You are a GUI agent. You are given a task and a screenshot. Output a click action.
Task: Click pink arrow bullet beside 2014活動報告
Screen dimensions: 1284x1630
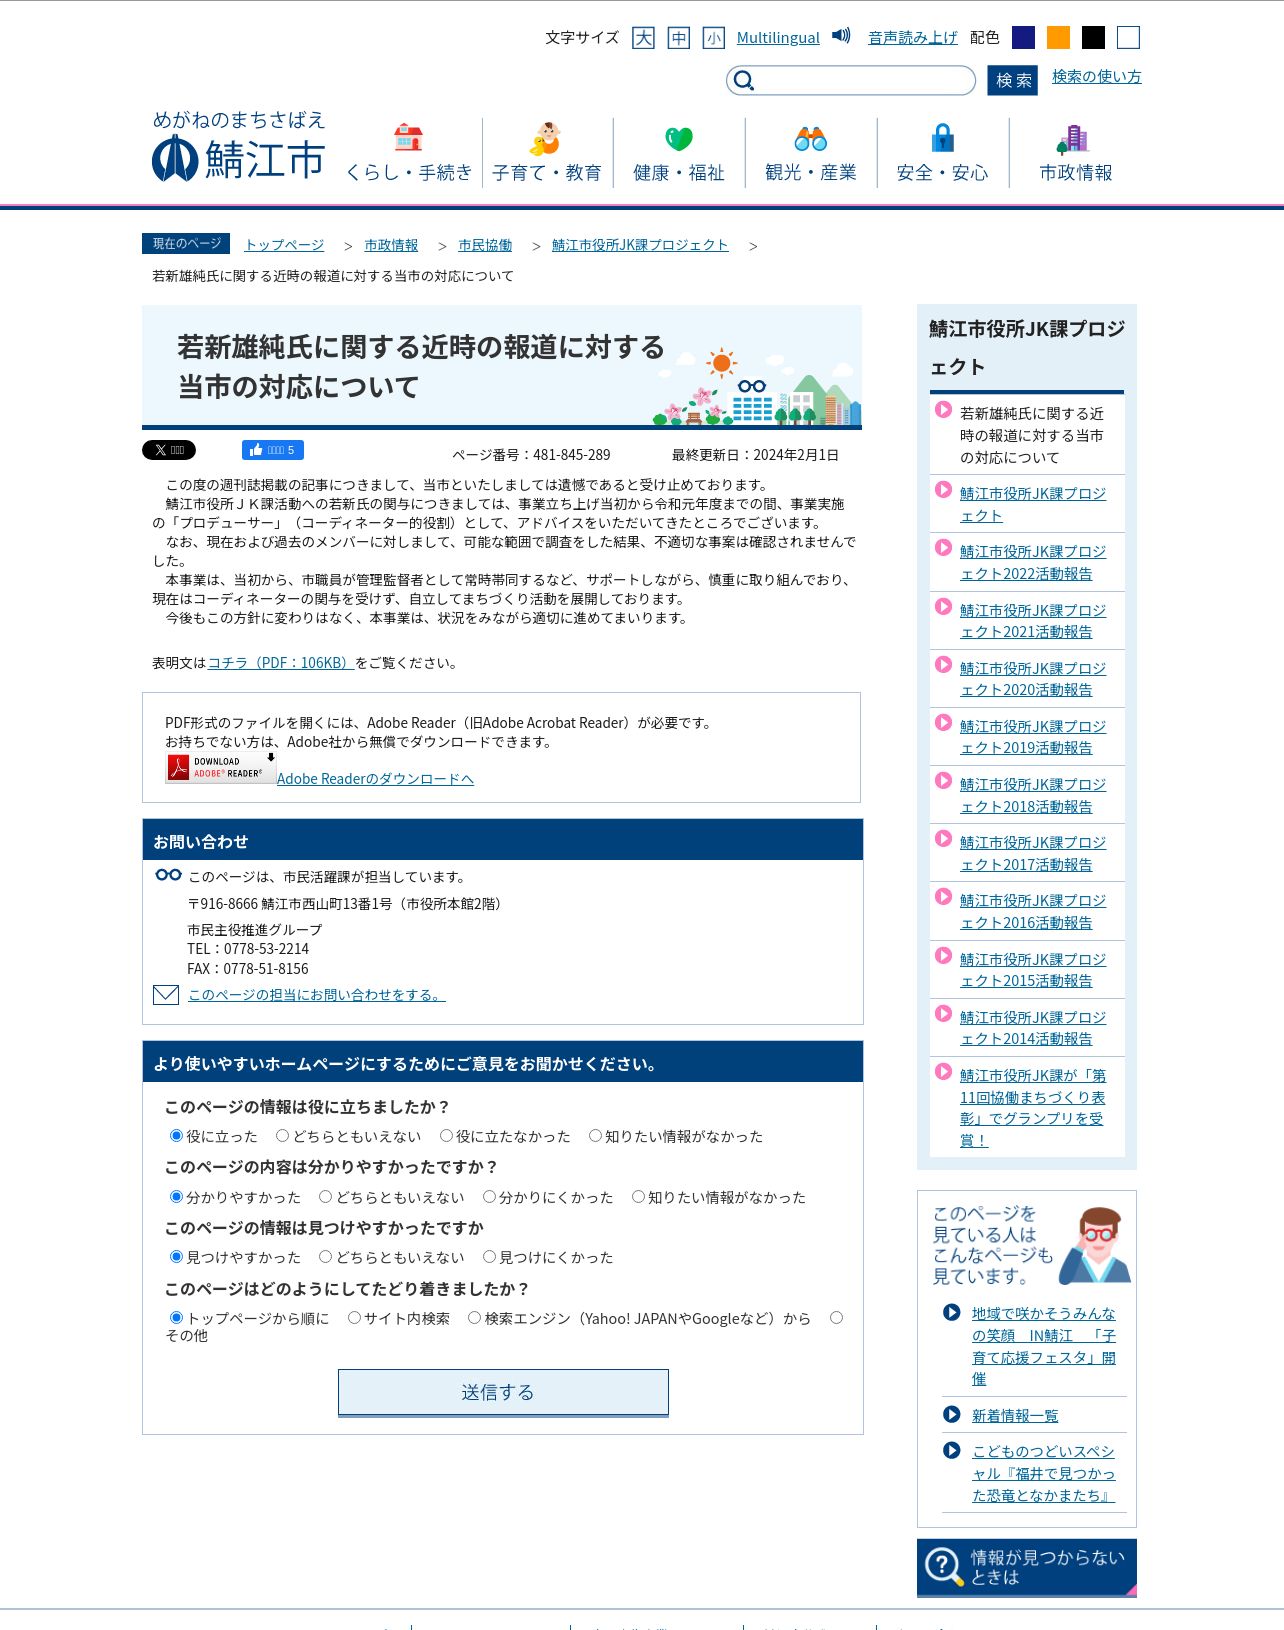(943, 1014)
